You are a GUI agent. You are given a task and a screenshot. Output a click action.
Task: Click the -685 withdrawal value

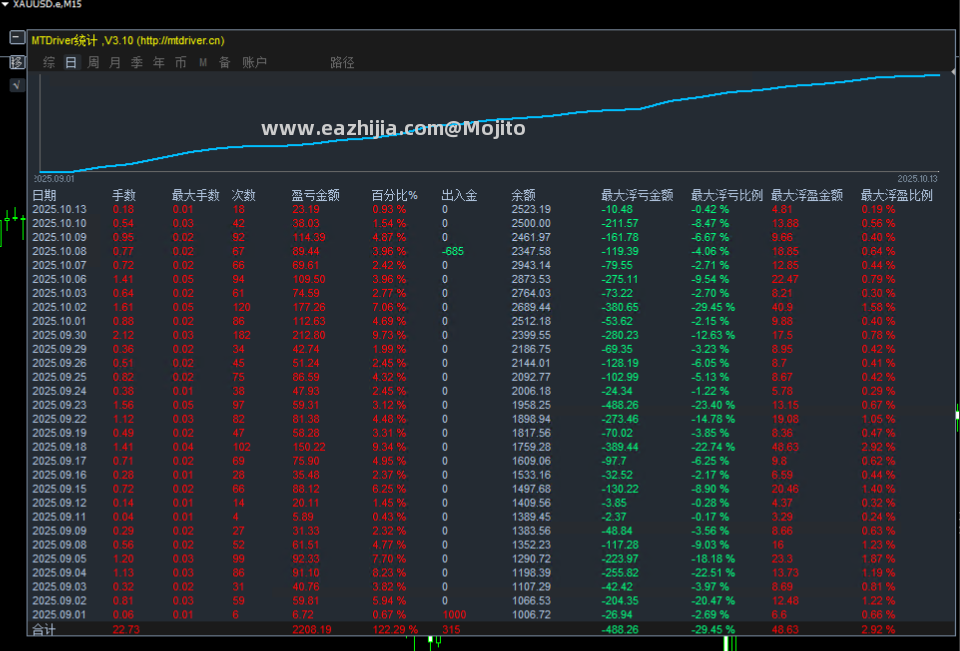(453, 251)
